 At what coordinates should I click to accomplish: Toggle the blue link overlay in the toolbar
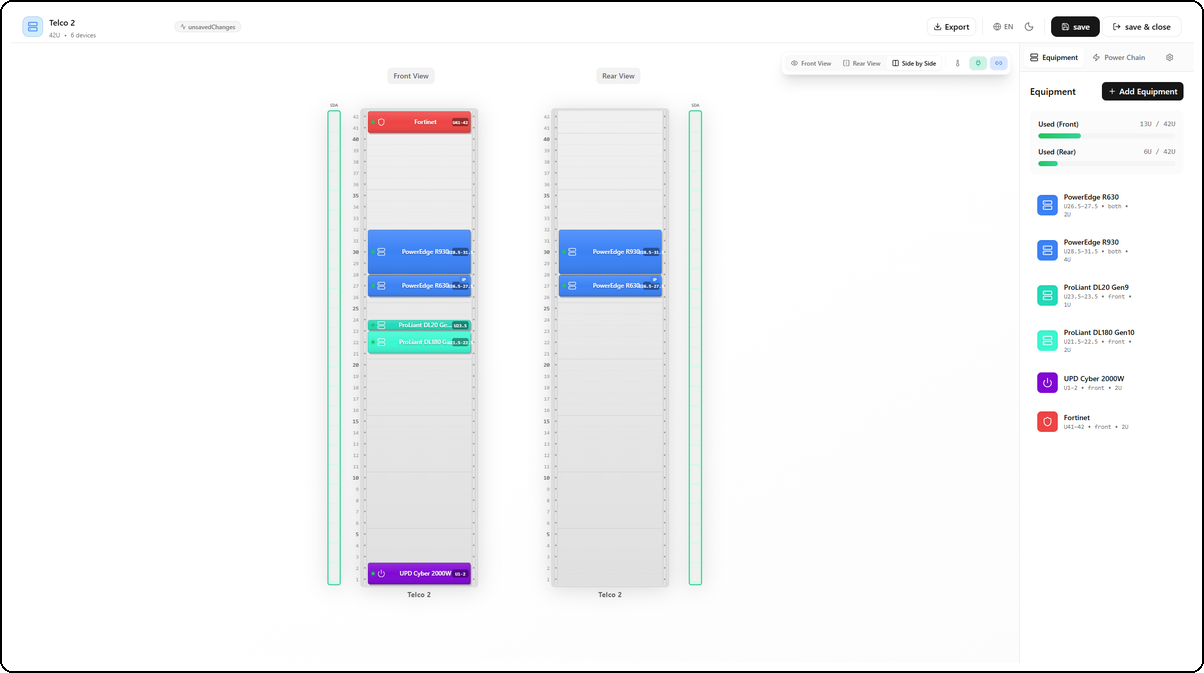(x=998, y=63)
